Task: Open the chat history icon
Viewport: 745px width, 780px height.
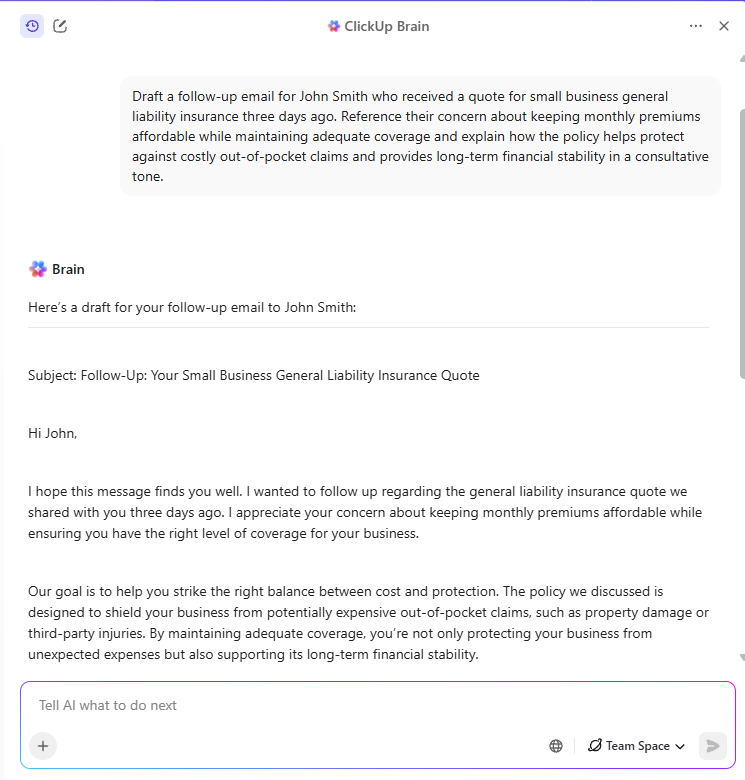Action: pos(32,26)
